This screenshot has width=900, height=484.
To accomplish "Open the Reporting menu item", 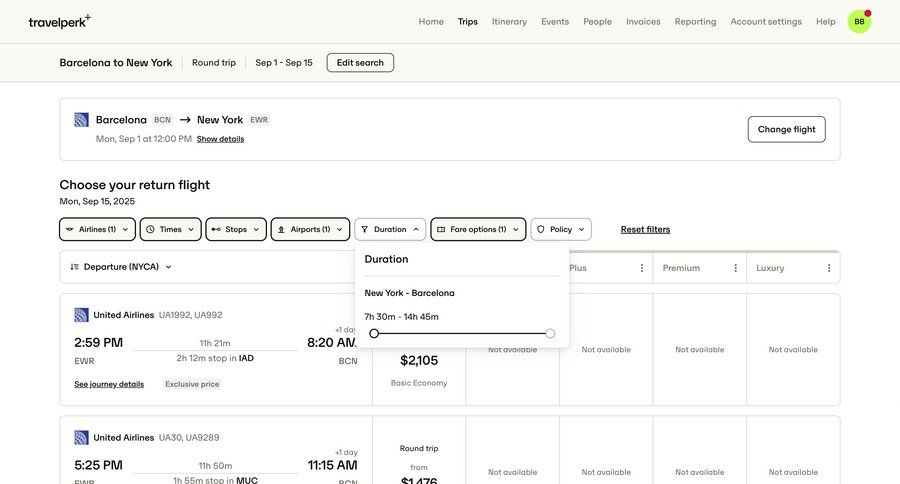I will pos(695,21).
